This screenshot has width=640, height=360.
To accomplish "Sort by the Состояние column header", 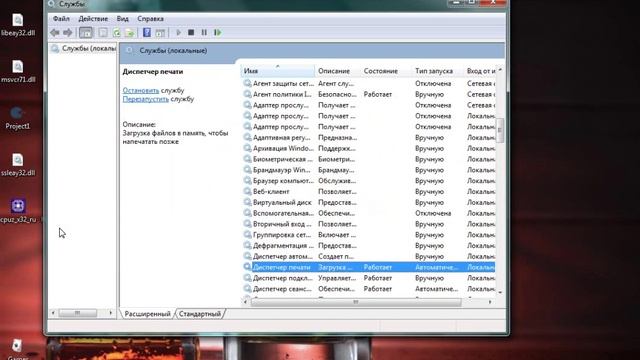I will 386,71.
